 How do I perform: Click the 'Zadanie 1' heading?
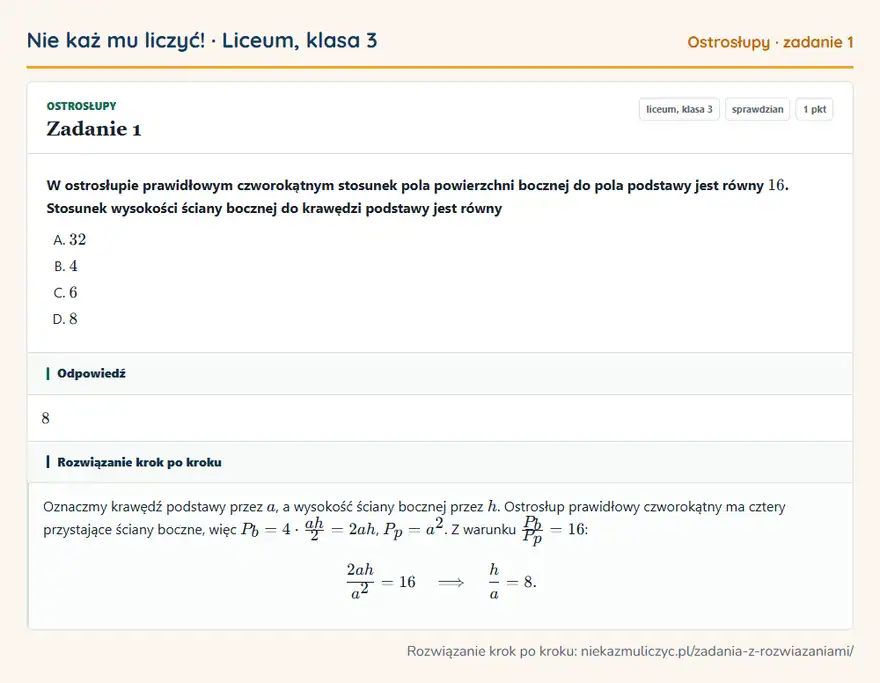click(x=94, y=129)
